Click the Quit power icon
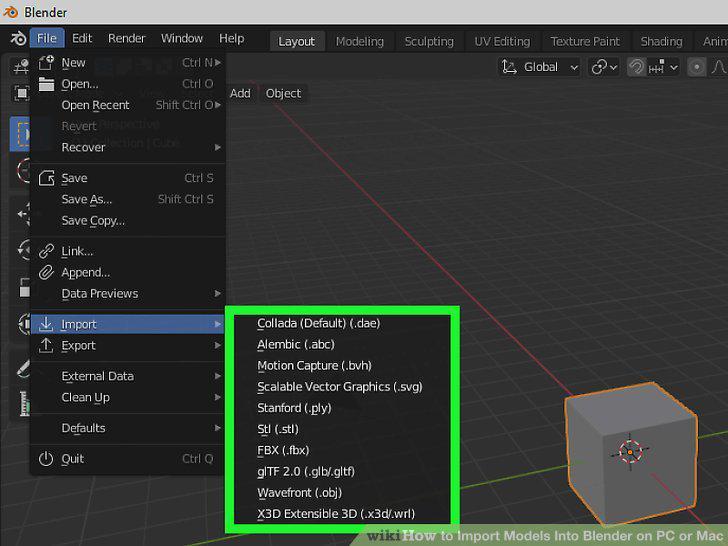728x546 pixels. pyautogui.click(x=46, y=459)
